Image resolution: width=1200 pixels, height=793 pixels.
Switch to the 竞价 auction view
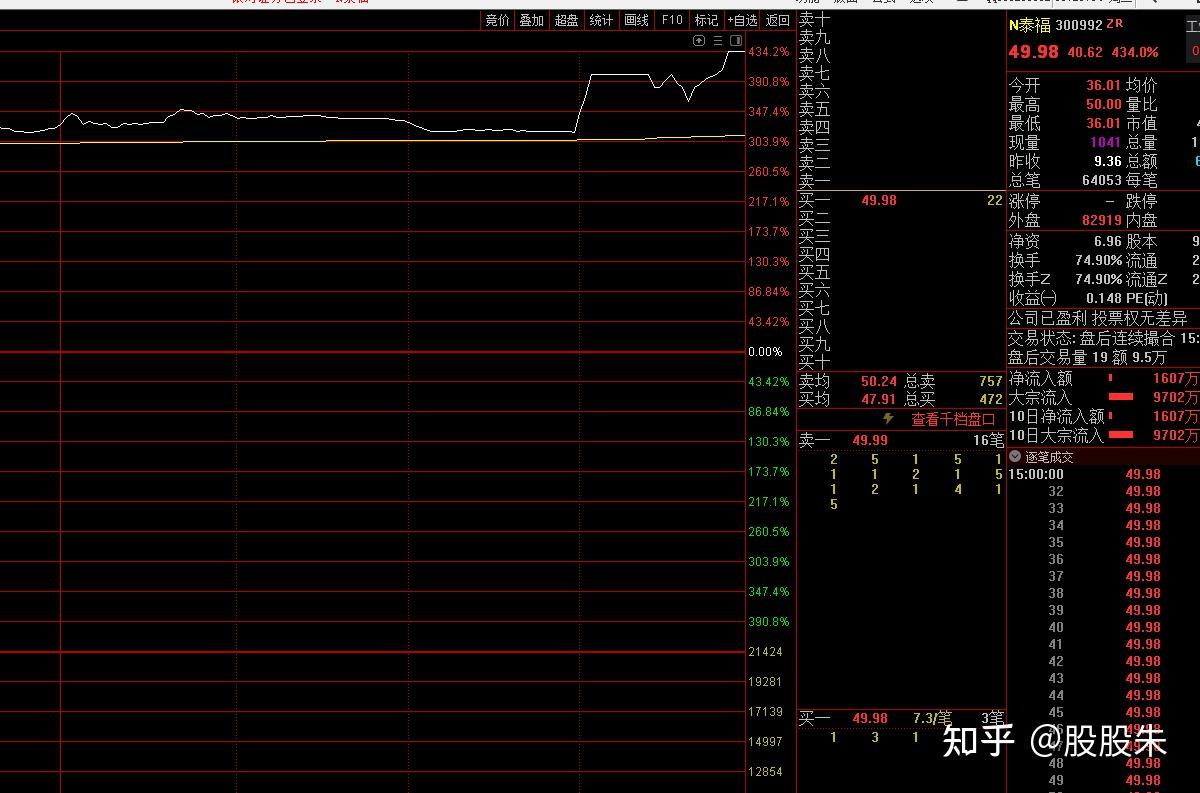(x=497, y=20)
